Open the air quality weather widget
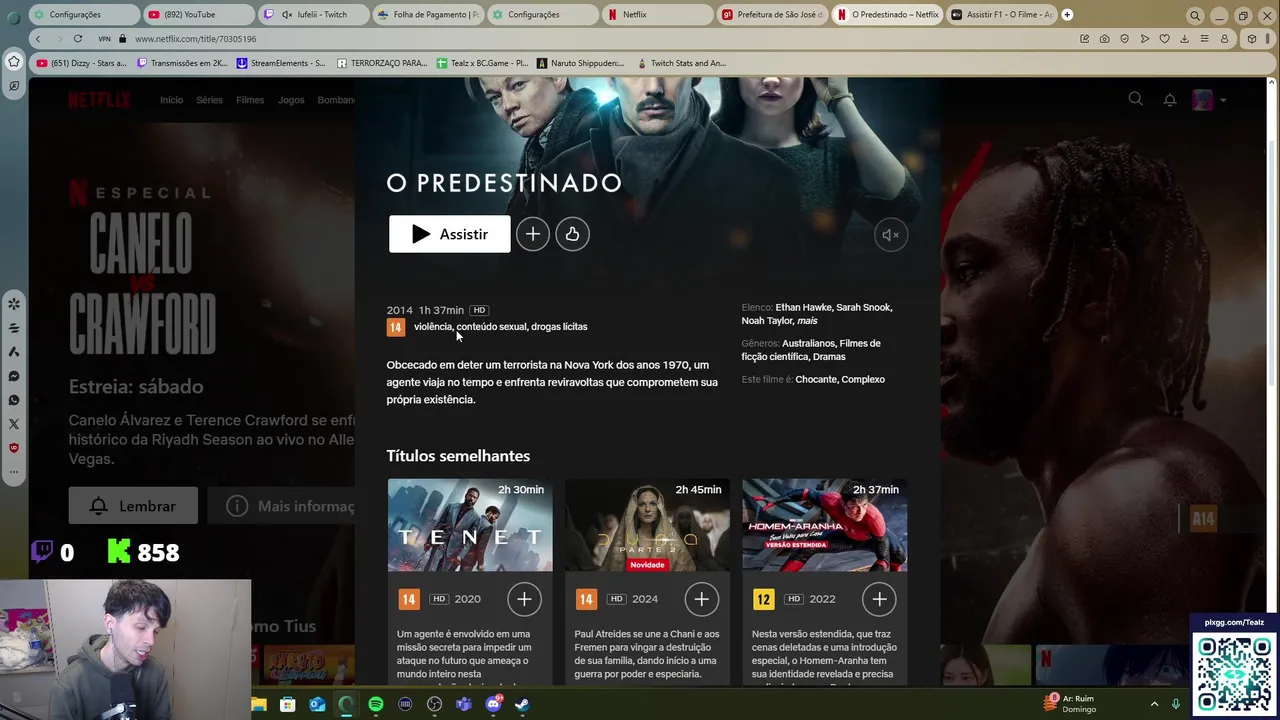 [x=1071, y=704]
